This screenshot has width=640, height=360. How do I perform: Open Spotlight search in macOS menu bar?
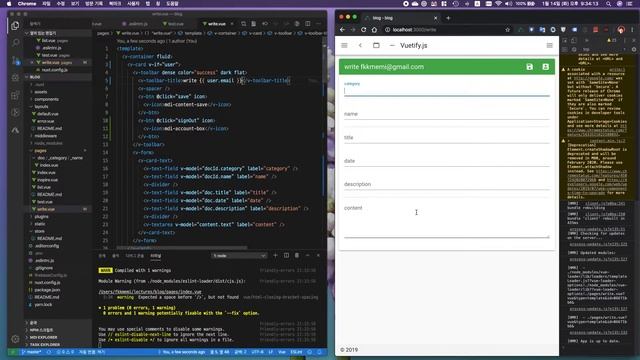pyautogui.click(x=608, y=3)
